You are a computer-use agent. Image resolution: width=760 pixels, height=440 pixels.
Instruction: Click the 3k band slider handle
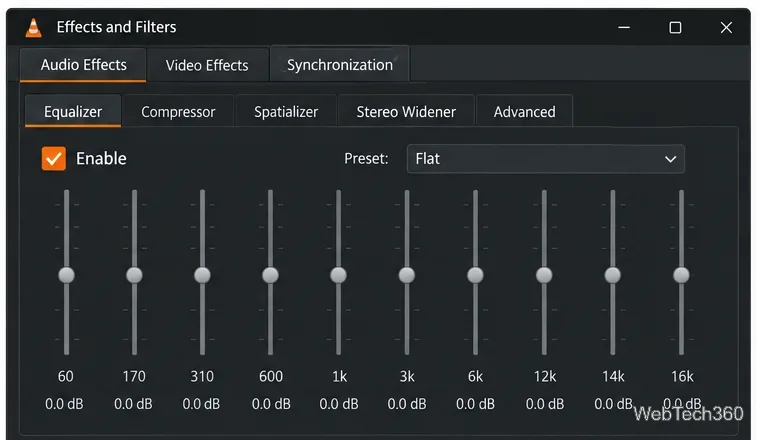click(x=407, y=275)
